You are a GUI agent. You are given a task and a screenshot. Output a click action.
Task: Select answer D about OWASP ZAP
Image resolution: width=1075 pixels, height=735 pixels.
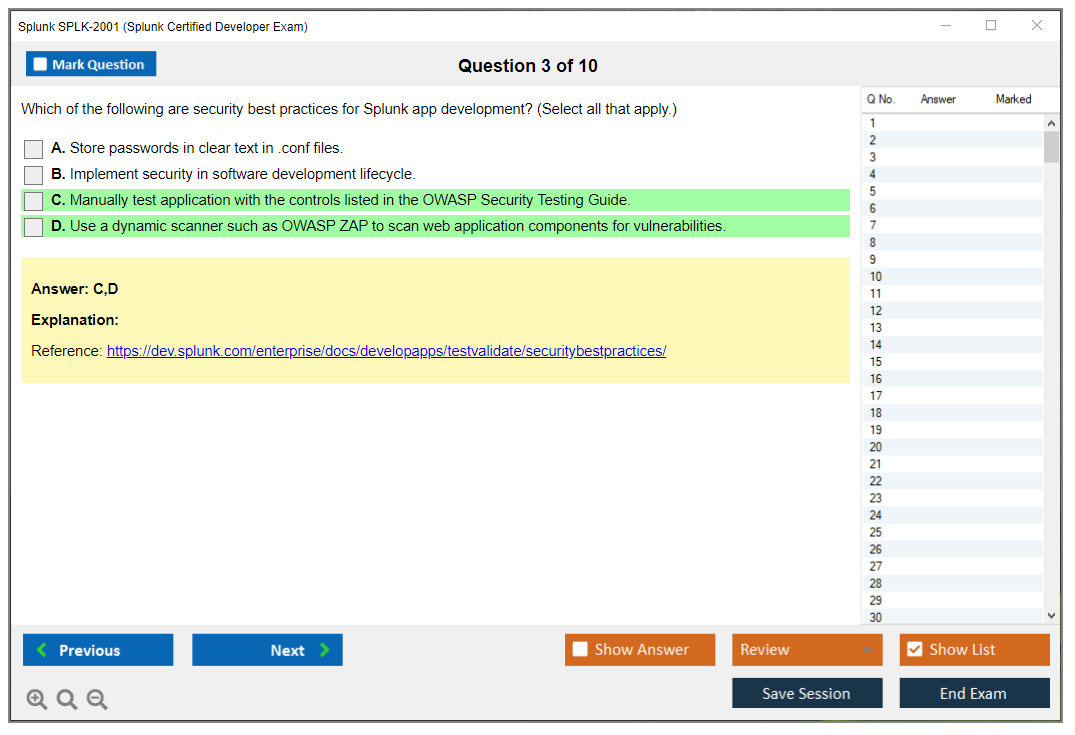(x=34, y=227)
